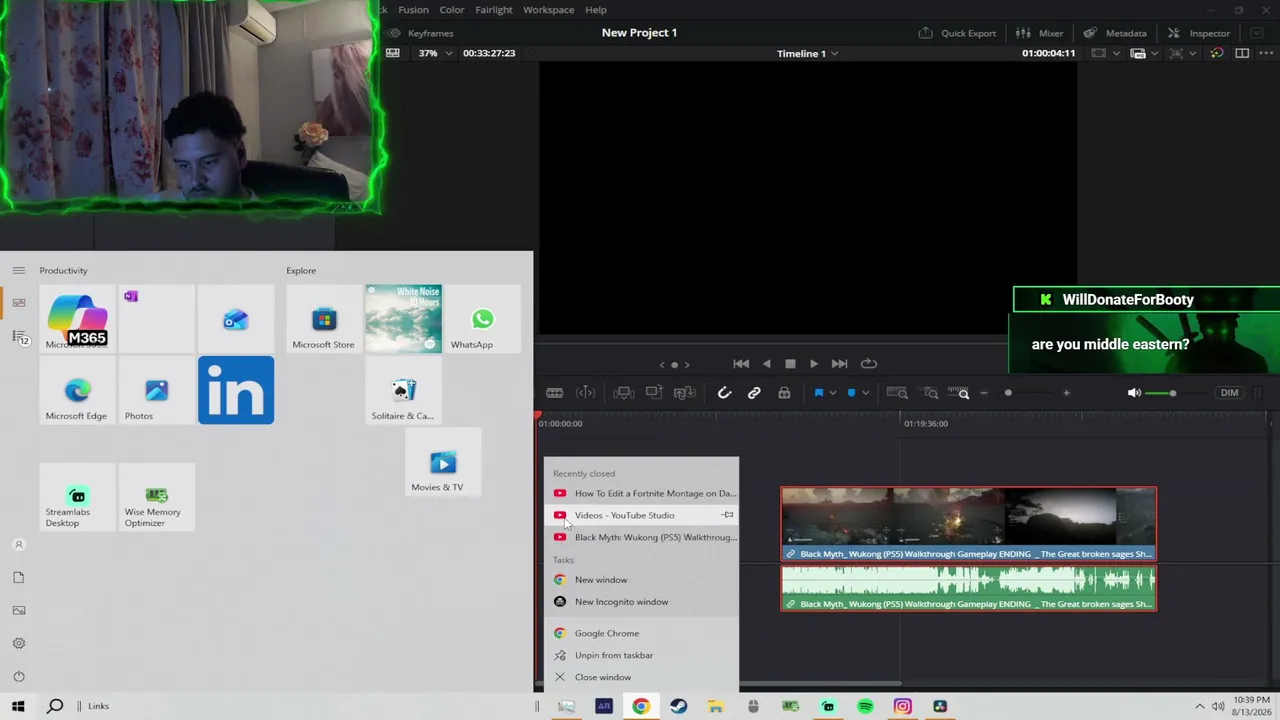This screenshot has height=720, width=1280.
Task: Open the Outlook tile
Action: click(x=236, y=319)
